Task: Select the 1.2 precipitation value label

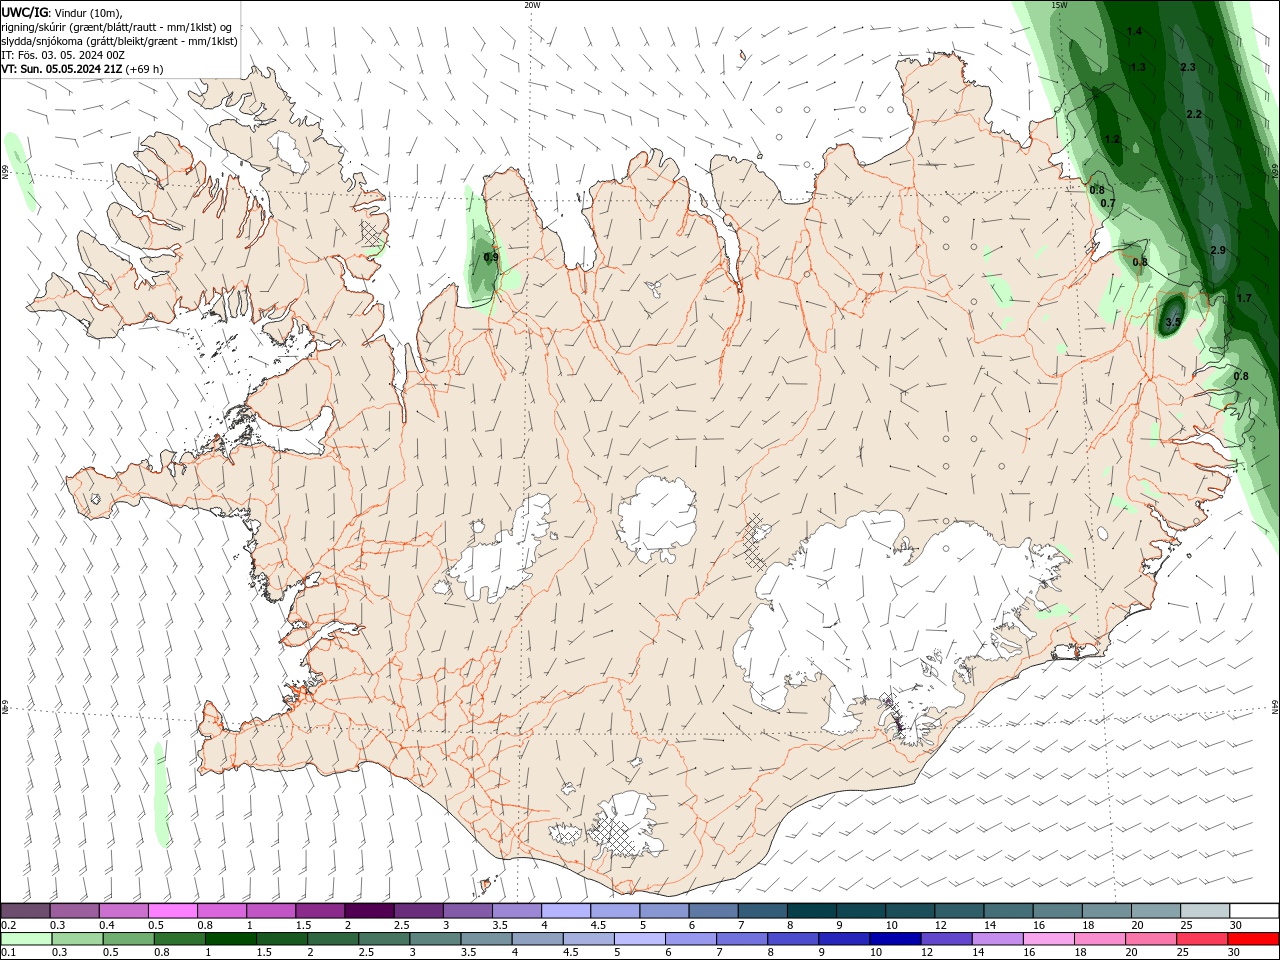Action: coord(1113,139)
